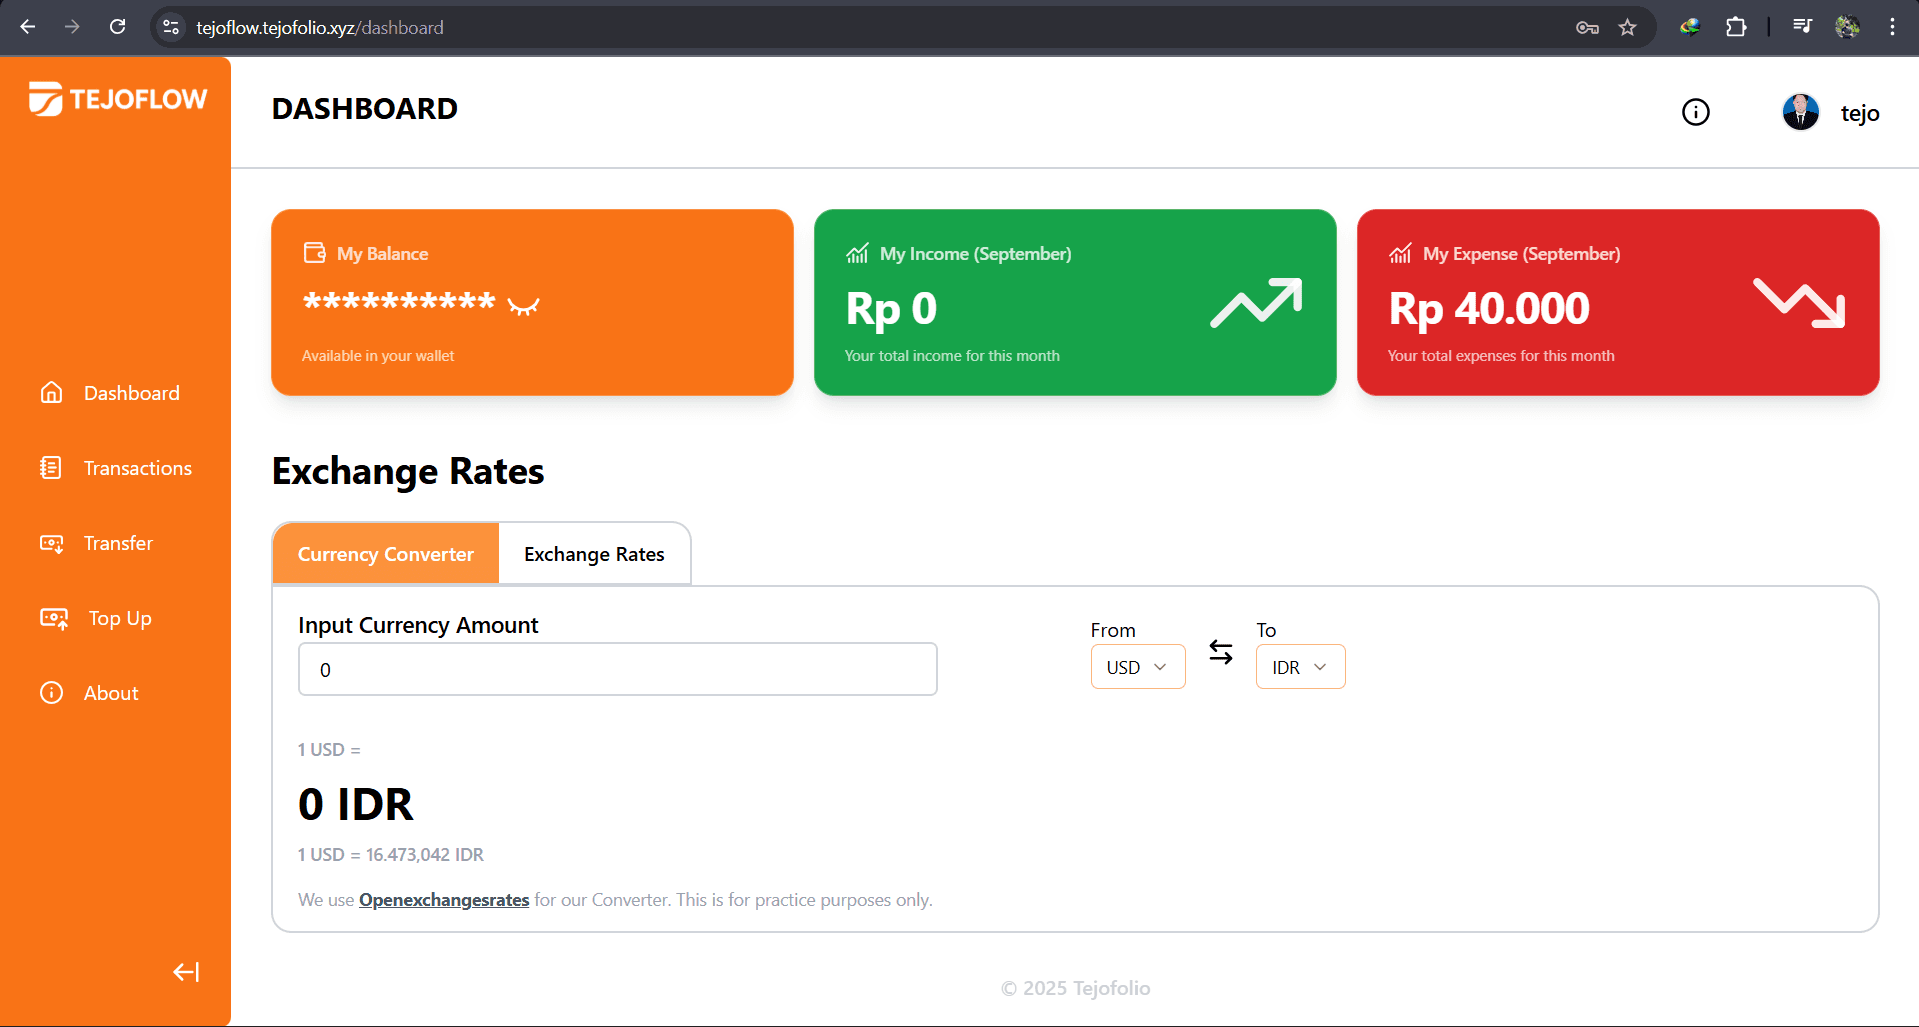Screen dimensions: 1919x1027
Task: Click the Input Currency Amount field
Action: pos(617,669)
